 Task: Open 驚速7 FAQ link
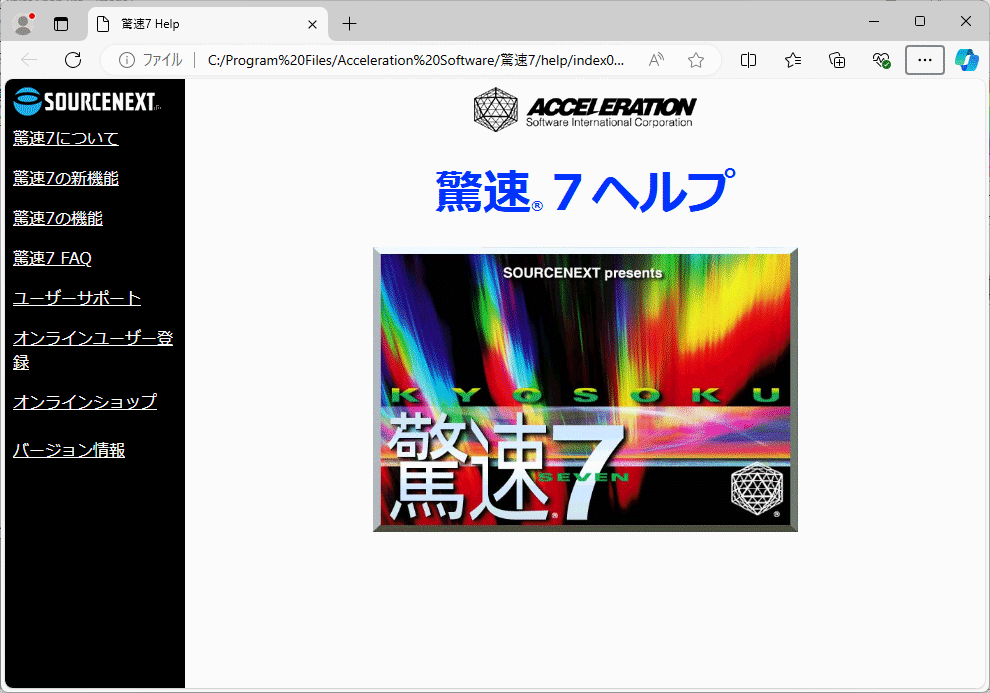(x=52, y=258)
